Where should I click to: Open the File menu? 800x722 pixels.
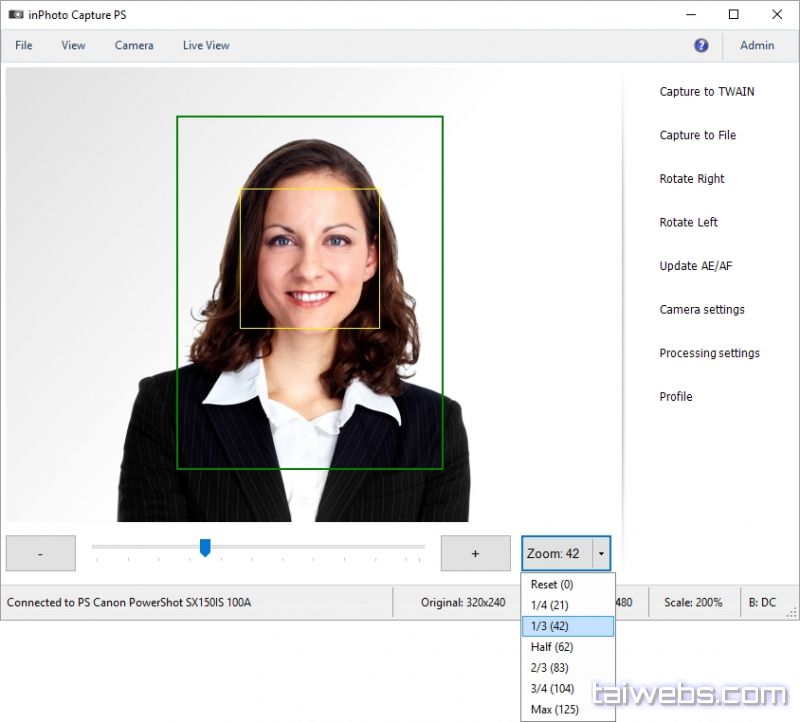click(24, 45)
